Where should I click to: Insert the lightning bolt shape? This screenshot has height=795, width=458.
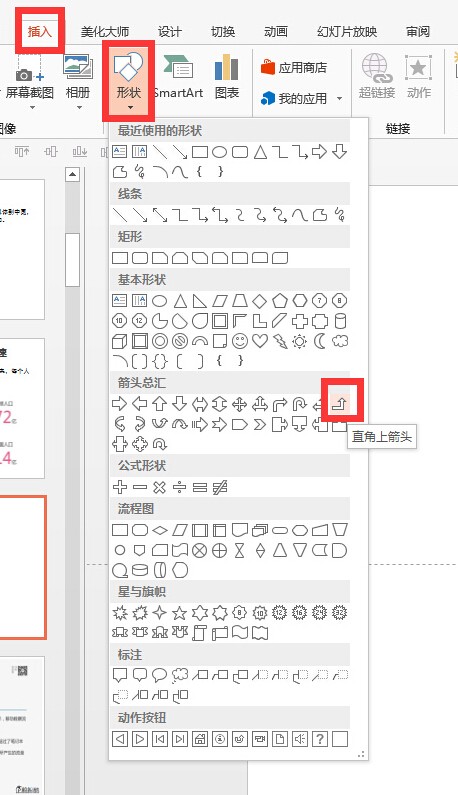click(279, 341)
